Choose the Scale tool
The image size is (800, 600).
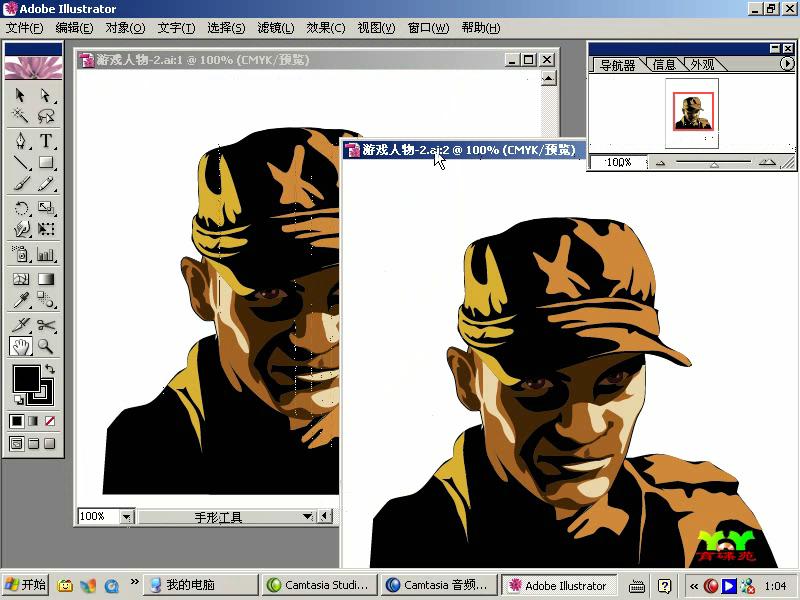click(x=45, y=208)
